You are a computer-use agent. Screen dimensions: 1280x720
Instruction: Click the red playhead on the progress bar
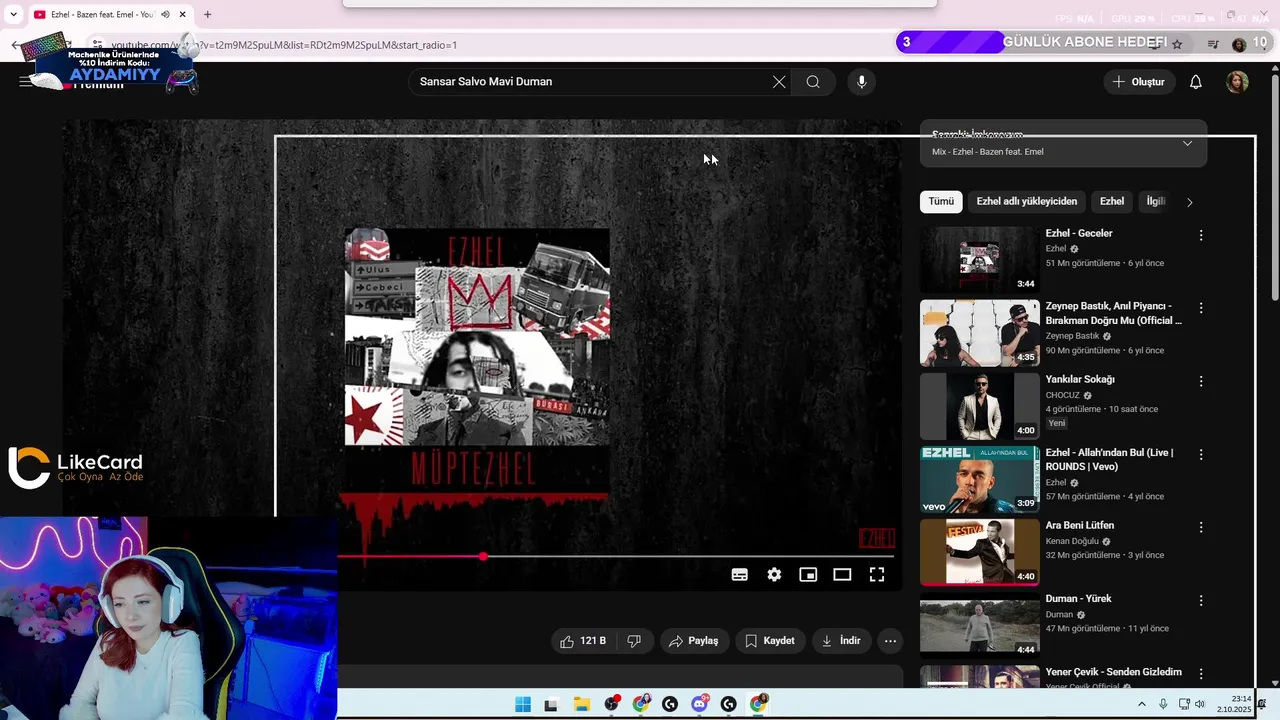[x=483, y=556]
